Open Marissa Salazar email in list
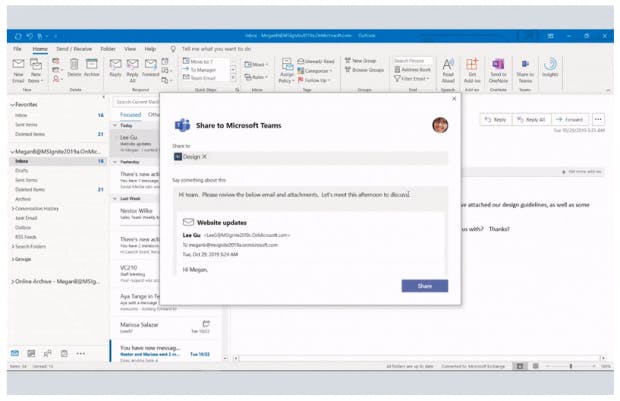The height and width of the screenshot is (401, 620). point(166,327)
